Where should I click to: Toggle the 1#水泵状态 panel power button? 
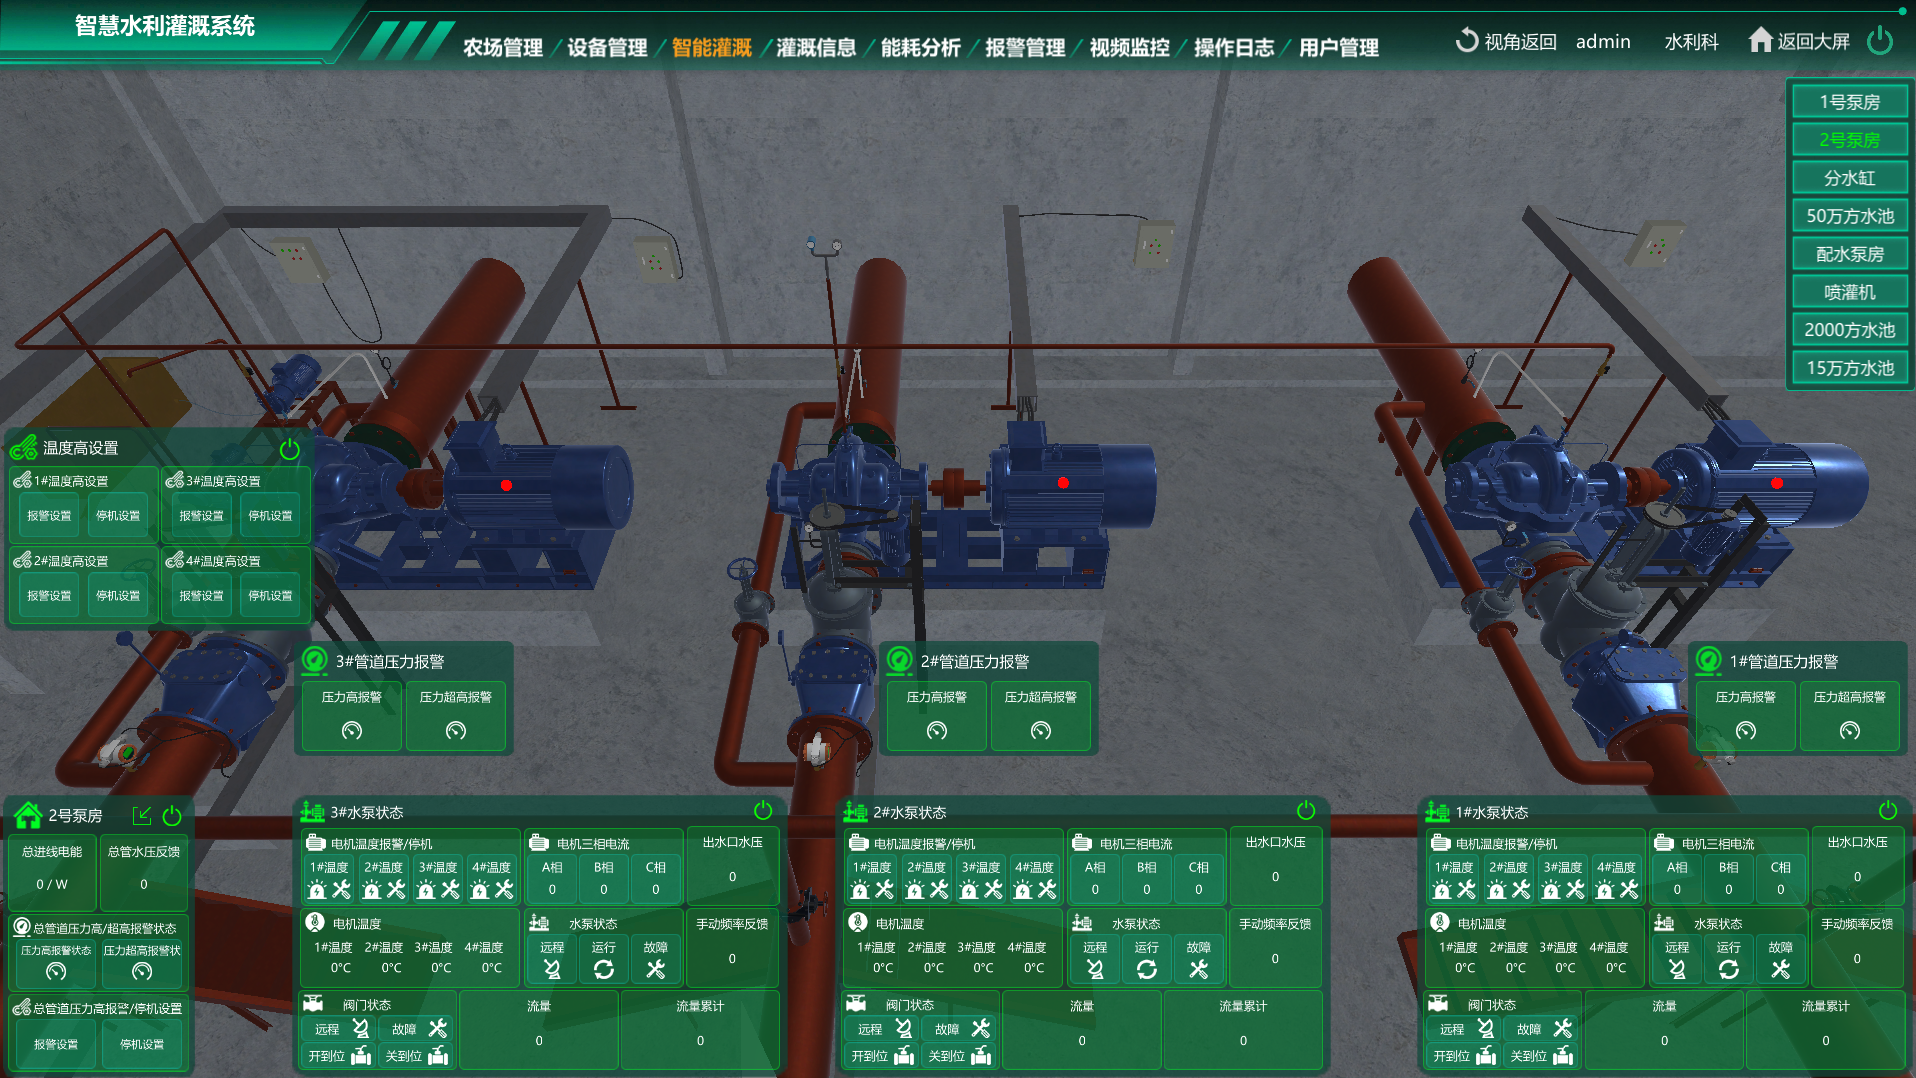1888,810
